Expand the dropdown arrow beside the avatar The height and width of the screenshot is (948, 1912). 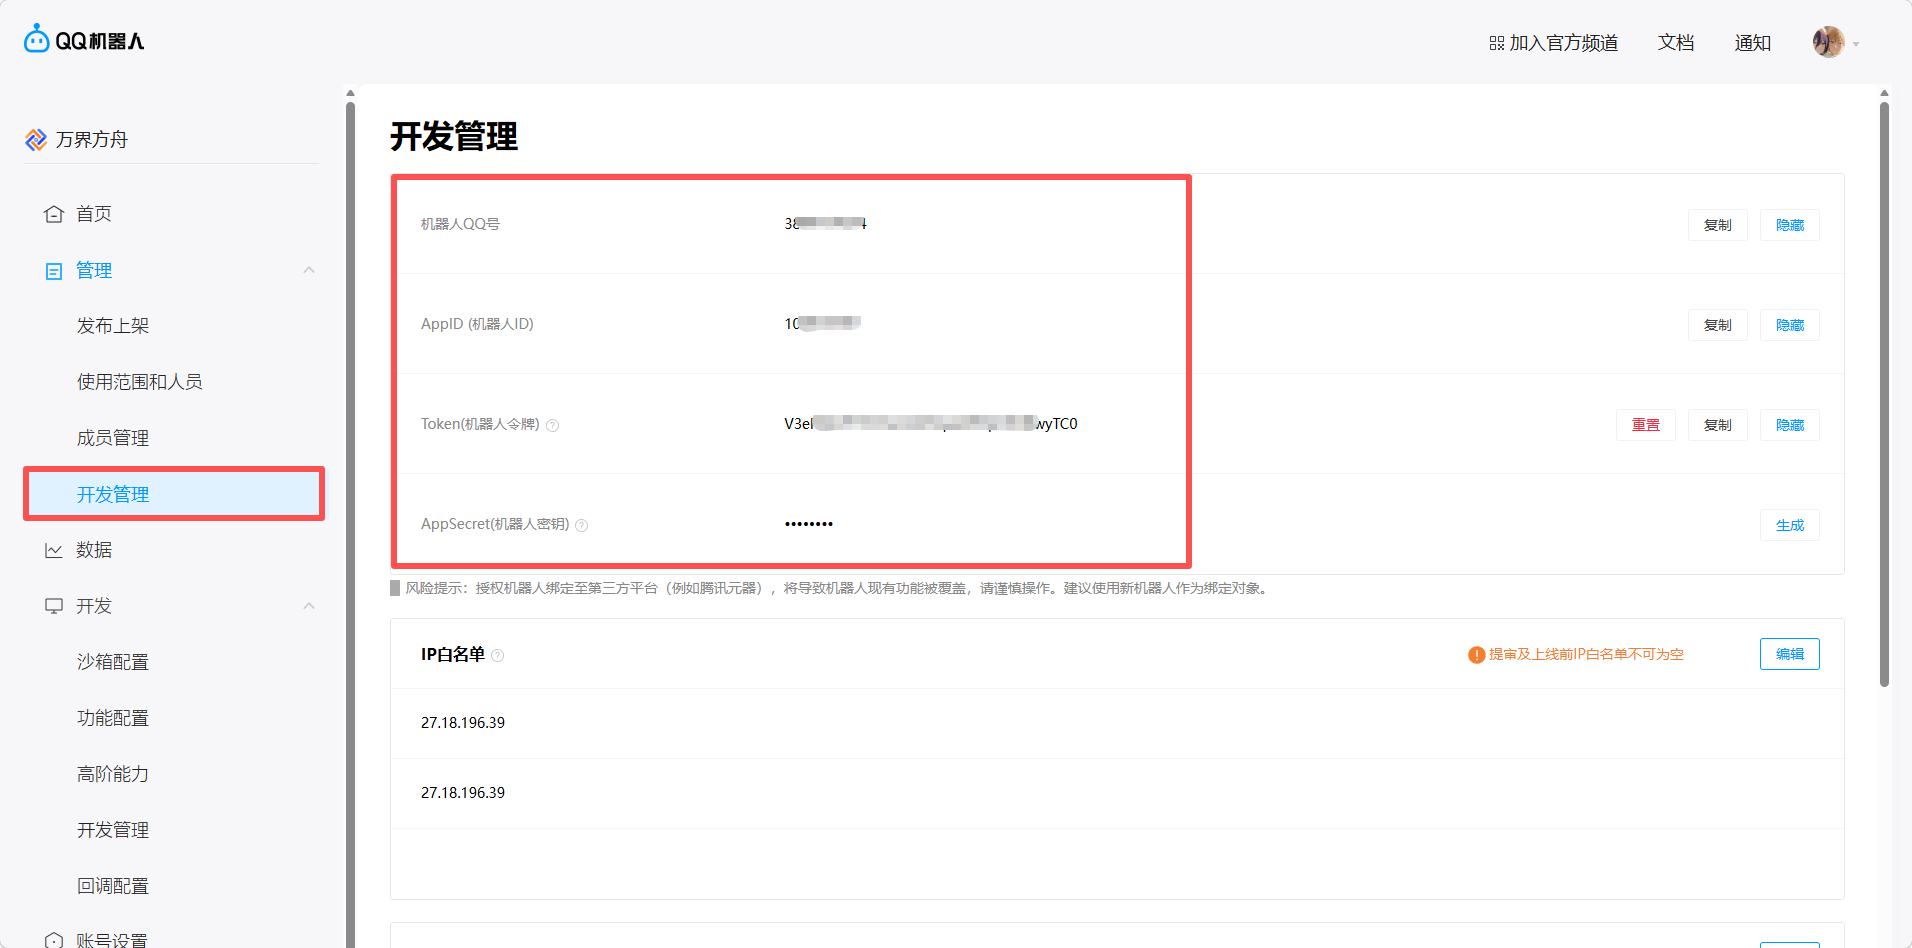pyautogui.click(x=1856, y=44)
